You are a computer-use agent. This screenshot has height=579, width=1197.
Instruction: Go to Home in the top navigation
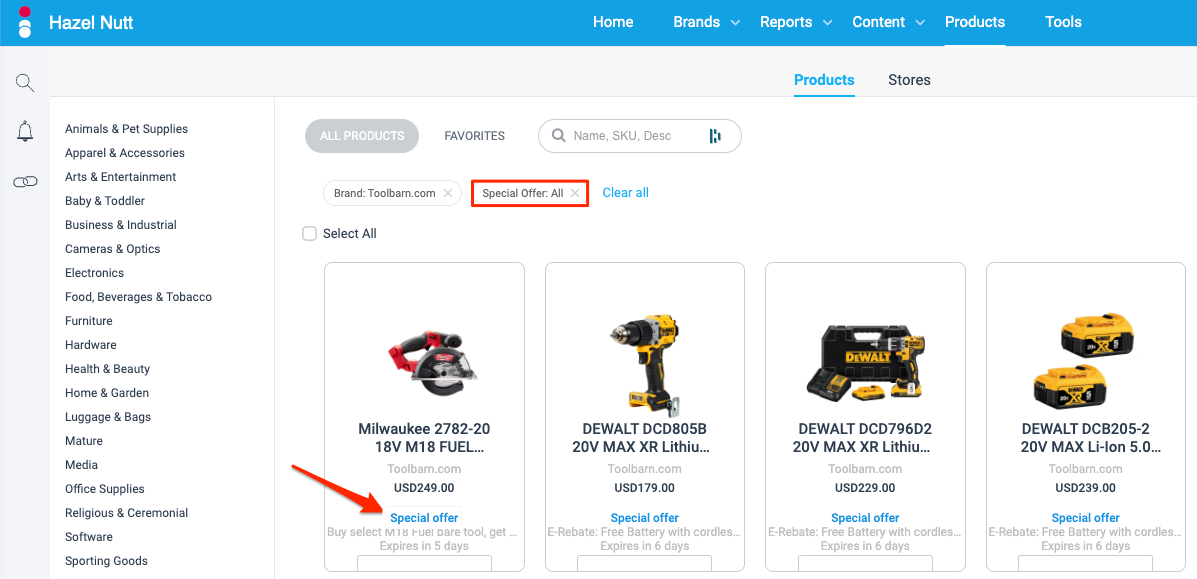613,22
